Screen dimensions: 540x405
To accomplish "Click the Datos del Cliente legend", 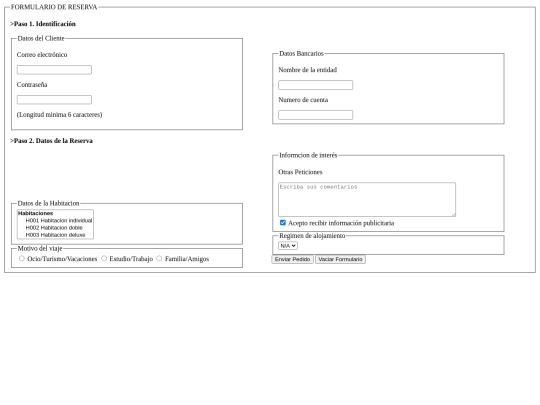I will point(41,38).
